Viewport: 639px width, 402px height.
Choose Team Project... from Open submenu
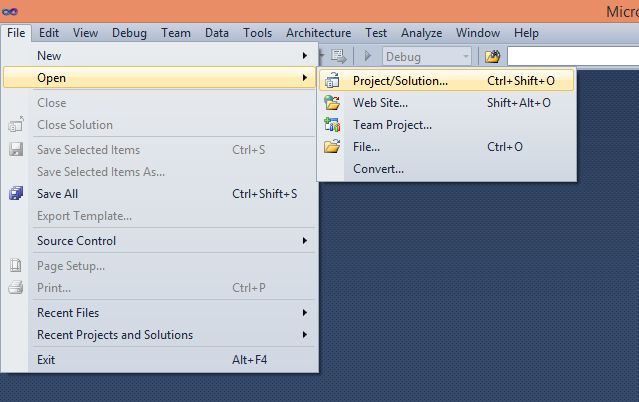(x=446, y=125)
